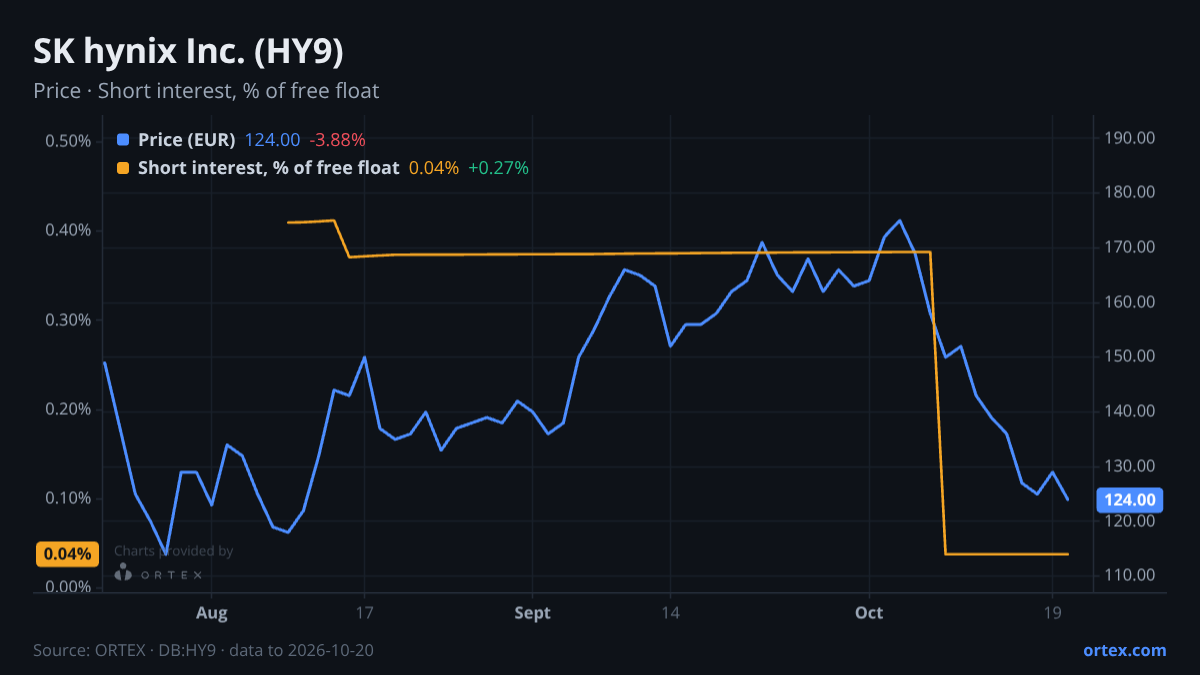Click the +0.27% short interest change
The height and width of the screenshot is (675, 1200).
point(498,168)
